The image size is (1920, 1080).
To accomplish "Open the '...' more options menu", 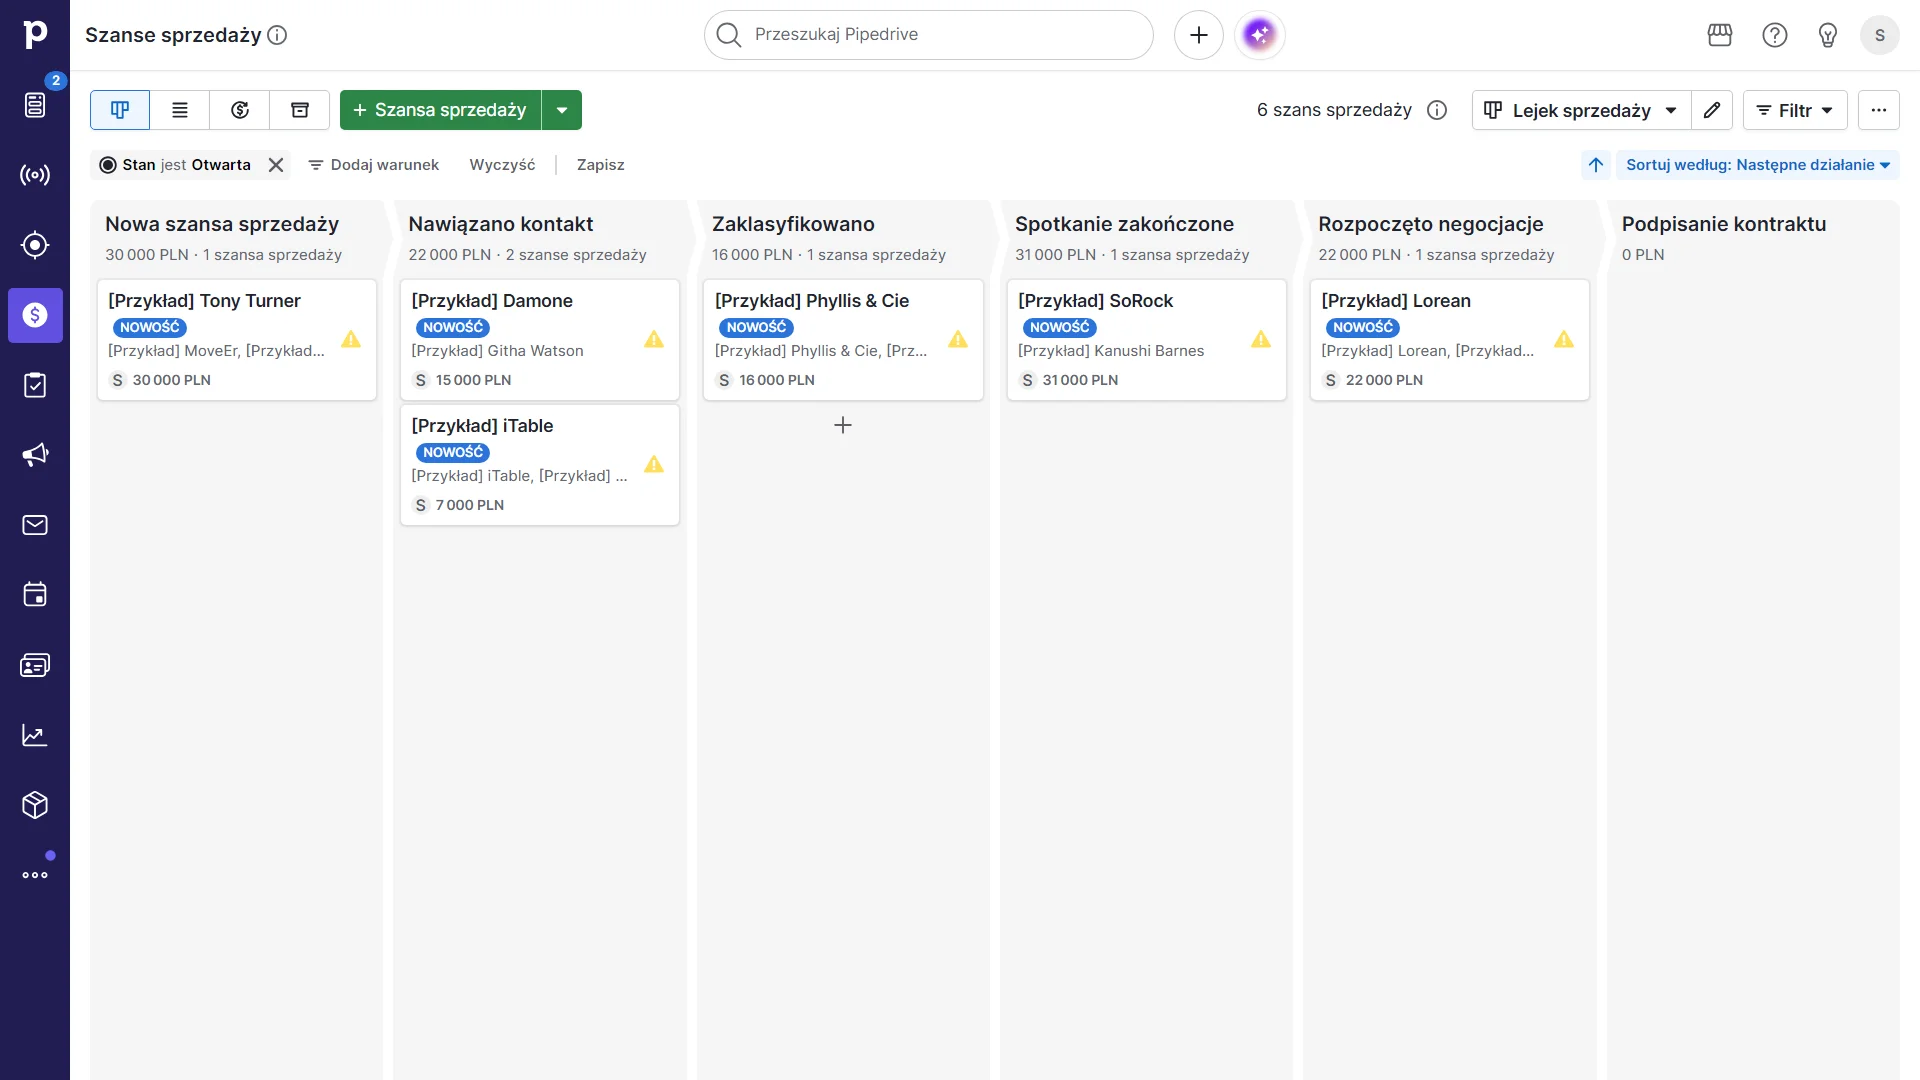I will click(1879, 110).
